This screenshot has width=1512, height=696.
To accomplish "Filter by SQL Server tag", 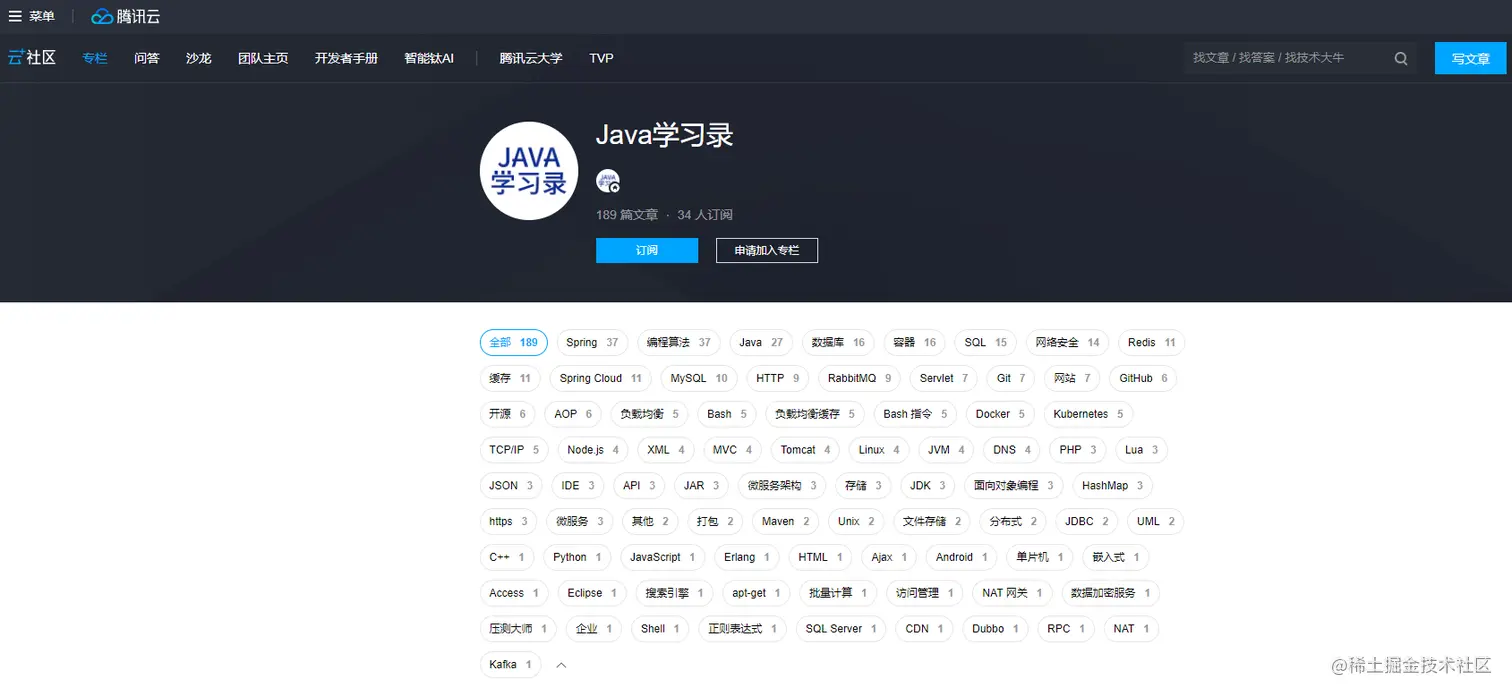I will 841,629.
